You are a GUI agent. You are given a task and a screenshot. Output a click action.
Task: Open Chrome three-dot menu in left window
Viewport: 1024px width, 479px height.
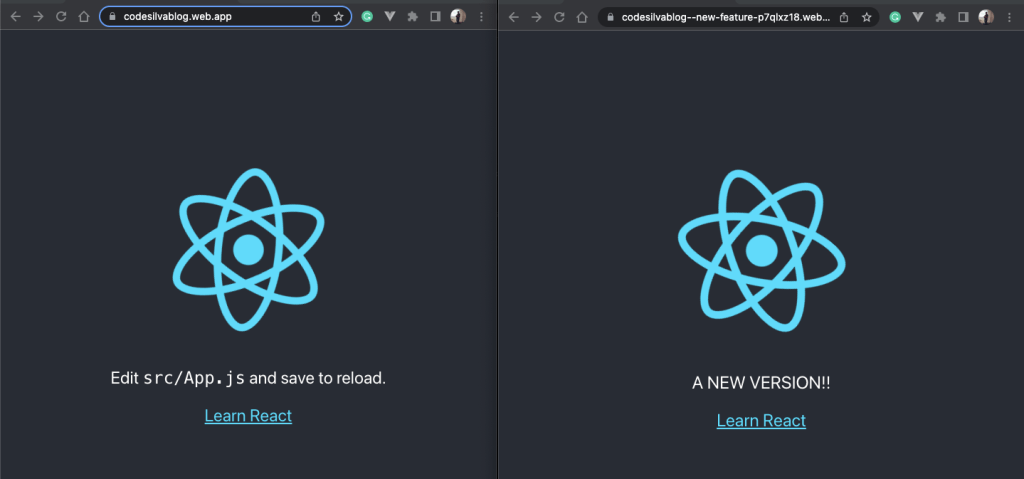point(482,17)
